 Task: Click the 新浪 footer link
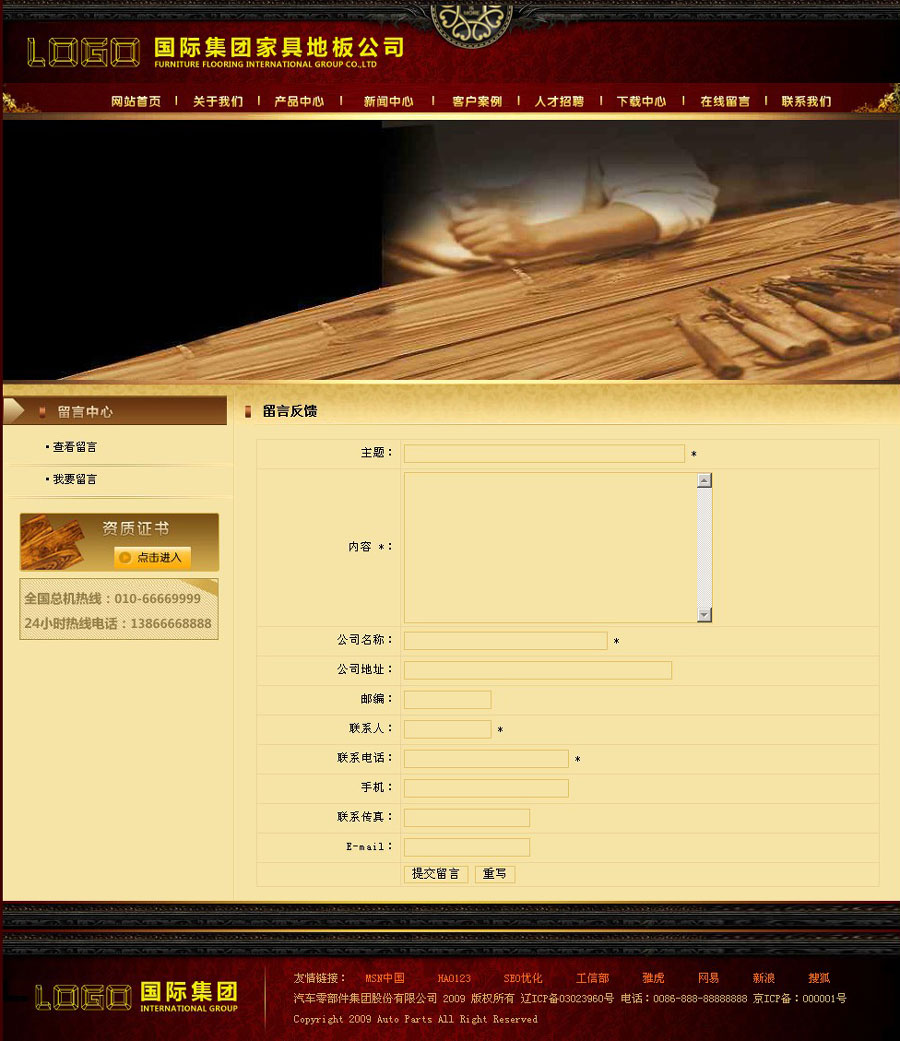(764, 978)
